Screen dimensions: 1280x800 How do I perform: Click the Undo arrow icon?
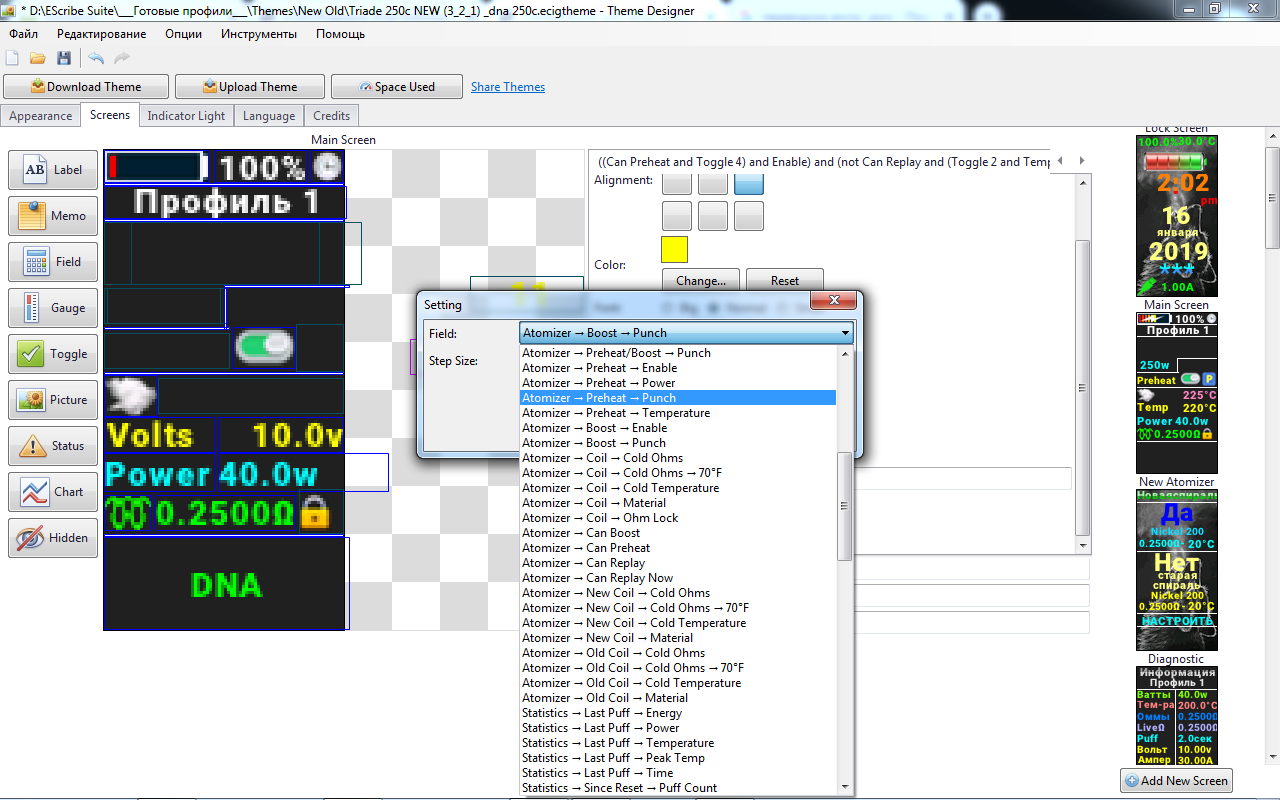click(96, 58)
